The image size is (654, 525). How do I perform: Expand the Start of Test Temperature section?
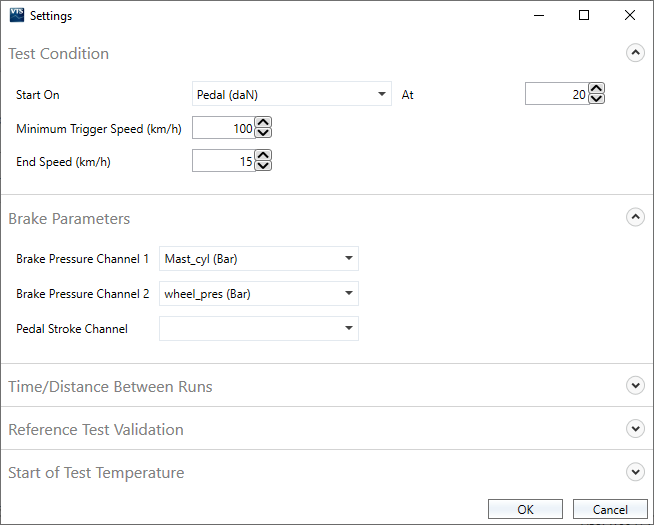point(635,472)
